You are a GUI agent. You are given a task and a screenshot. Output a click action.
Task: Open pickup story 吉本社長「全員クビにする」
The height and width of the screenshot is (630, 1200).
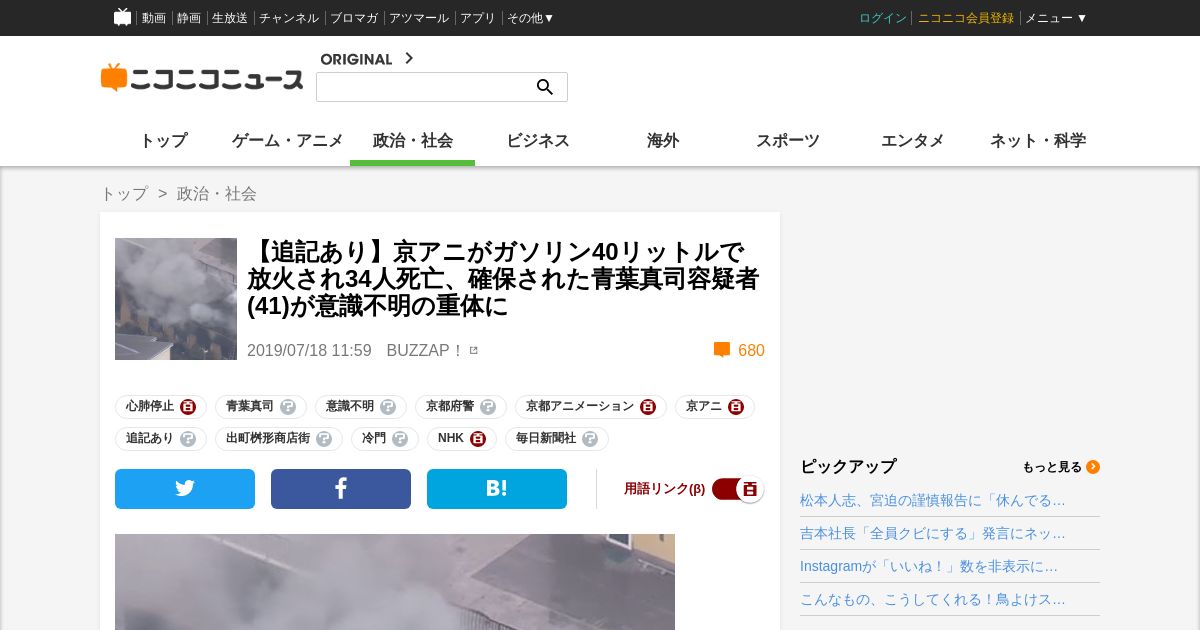click(933, 533)
